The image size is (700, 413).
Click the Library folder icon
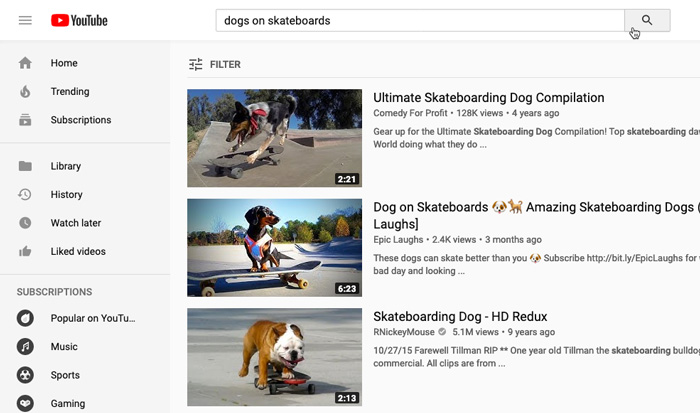(x=25, y=166)
